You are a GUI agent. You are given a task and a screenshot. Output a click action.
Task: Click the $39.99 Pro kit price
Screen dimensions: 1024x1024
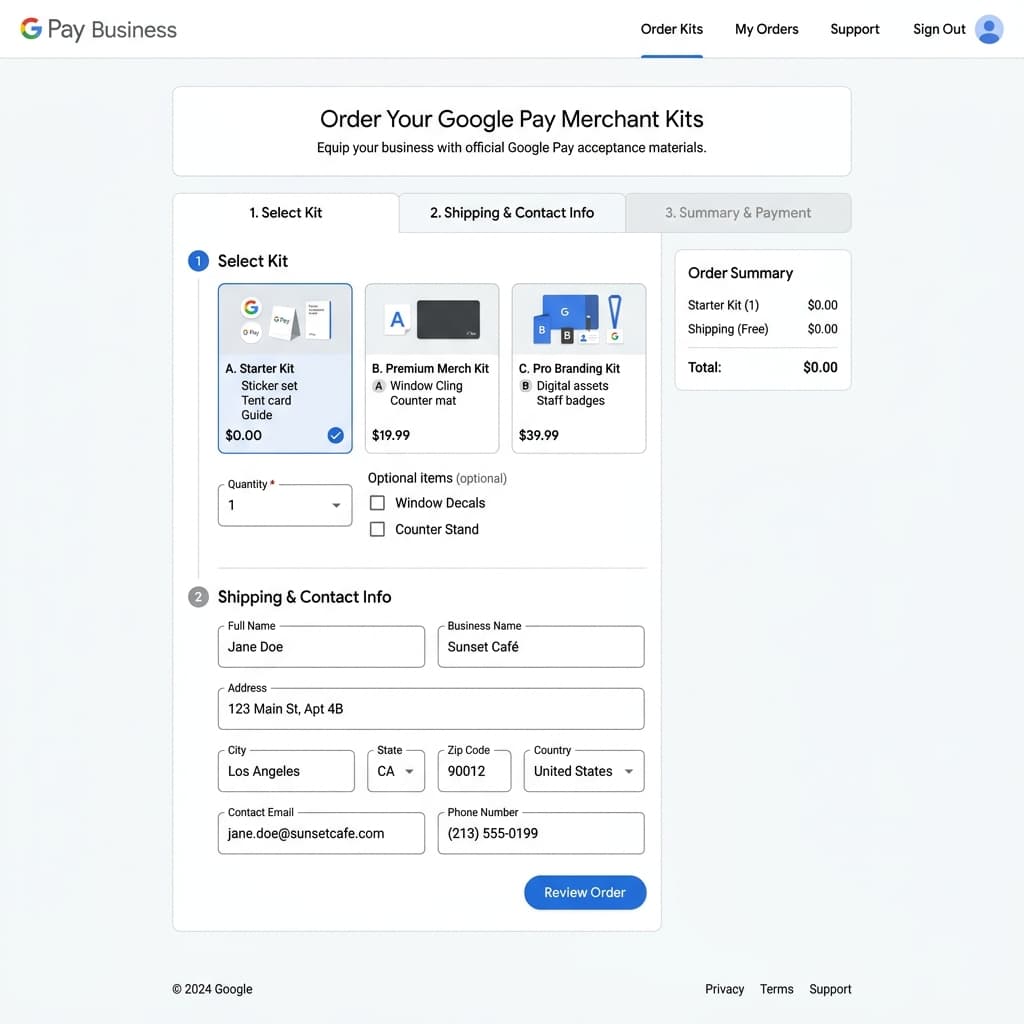point(538,435)
